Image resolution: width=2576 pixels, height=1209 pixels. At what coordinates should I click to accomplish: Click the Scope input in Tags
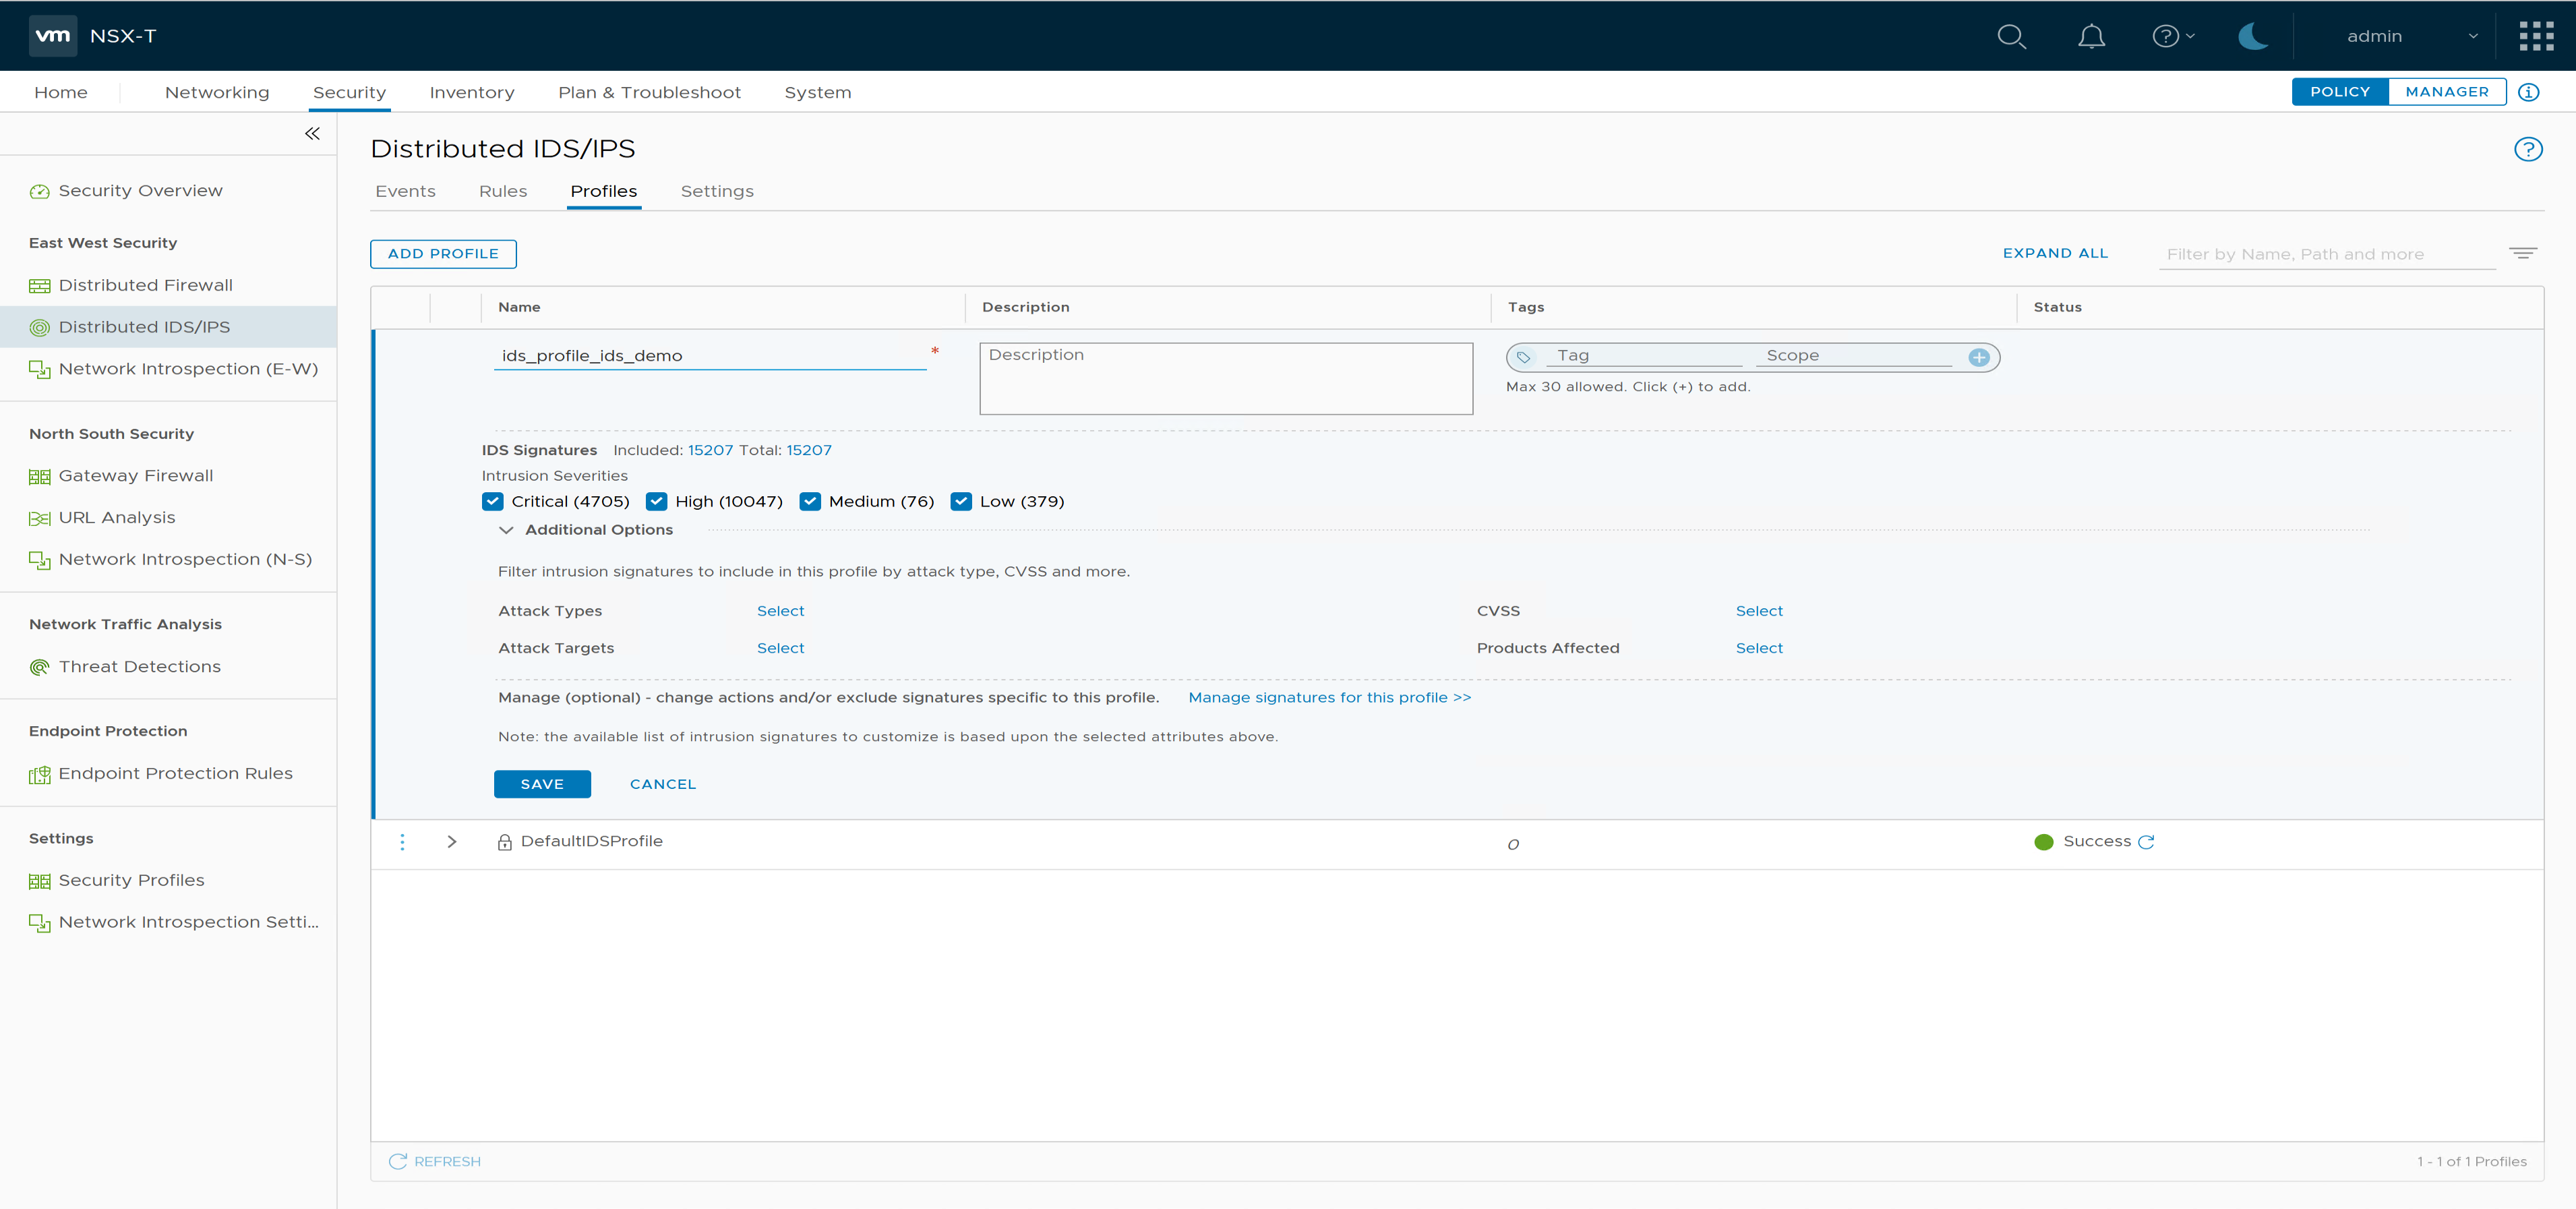pyautogui.click(x=1854, y=356)
